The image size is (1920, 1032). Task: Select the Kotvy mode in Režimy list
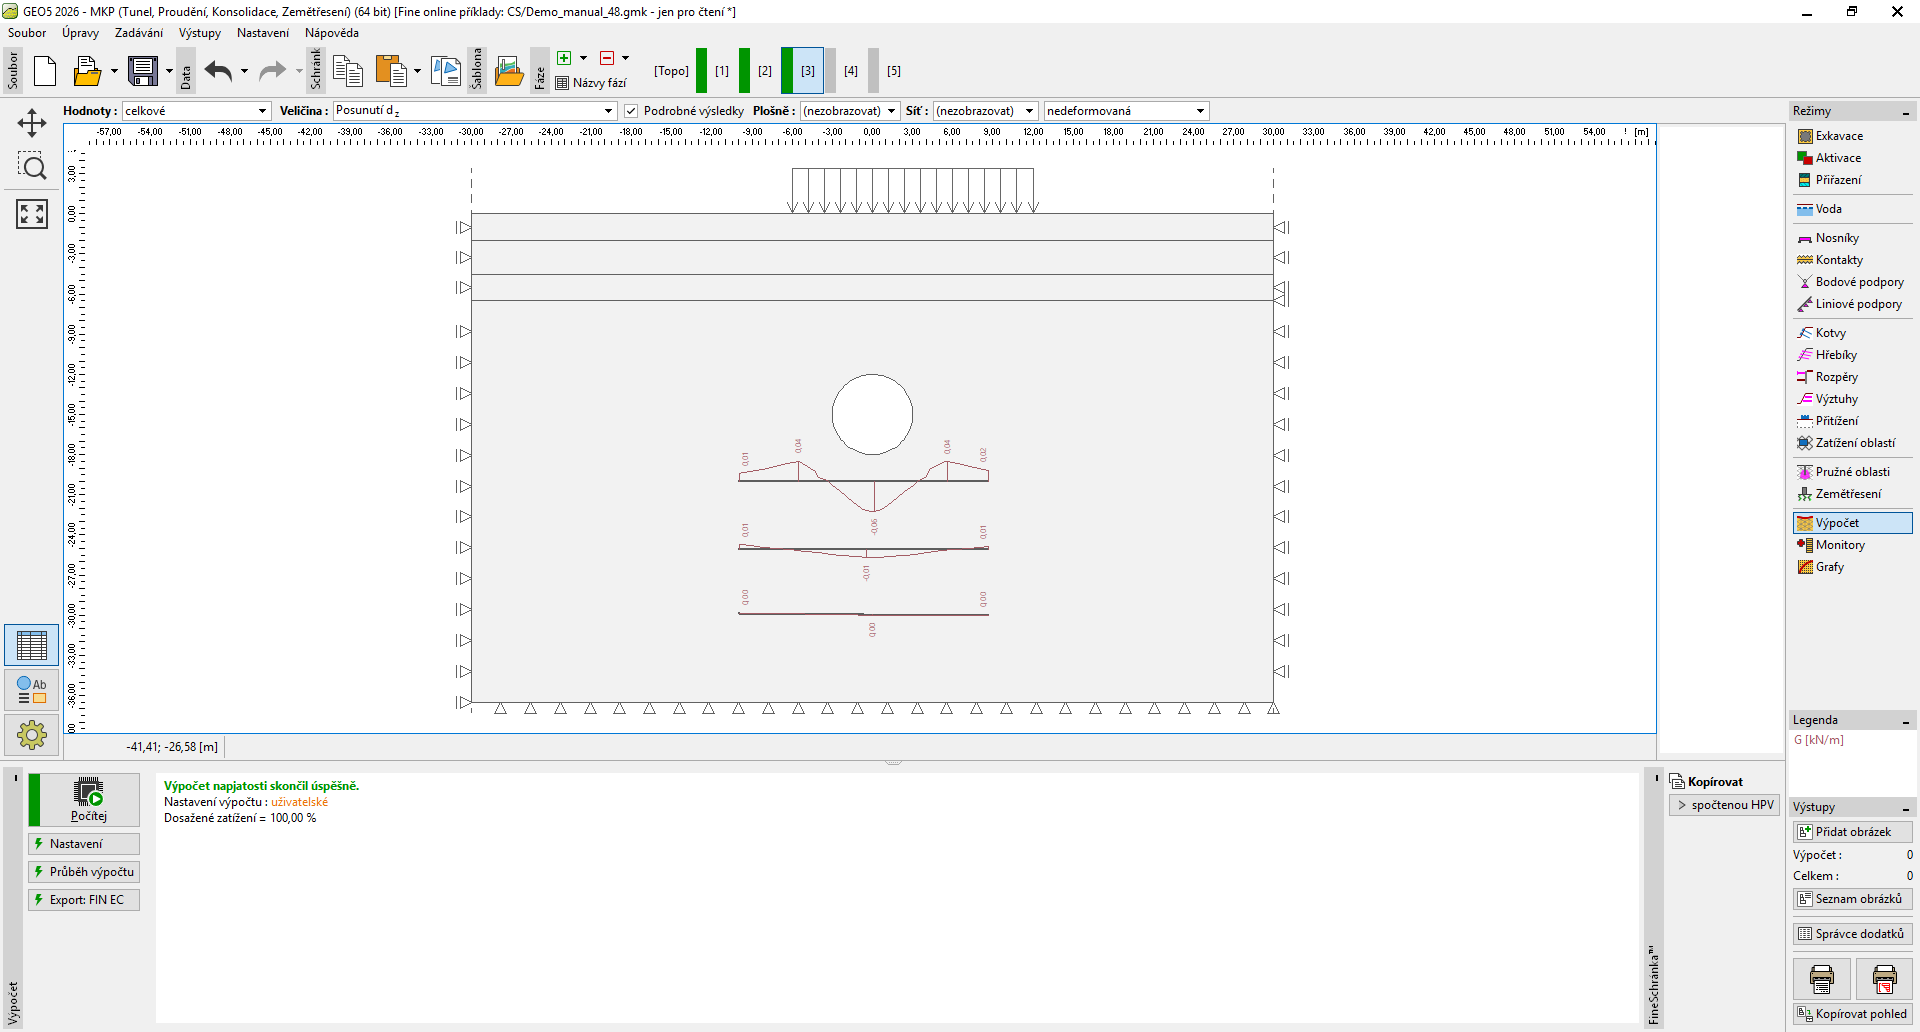1830,333
